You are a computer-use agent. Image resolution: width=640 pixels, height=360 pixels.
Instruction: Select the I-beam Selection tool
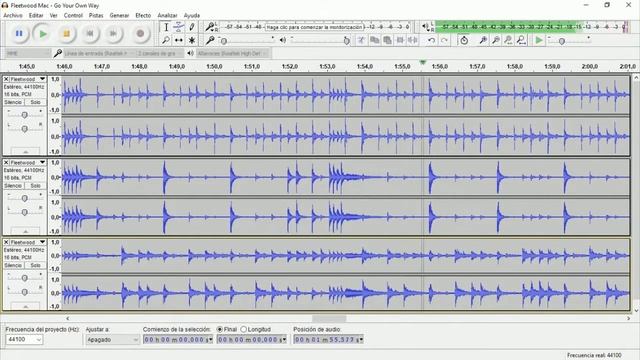pyautogui.click(x=166, y=27)
